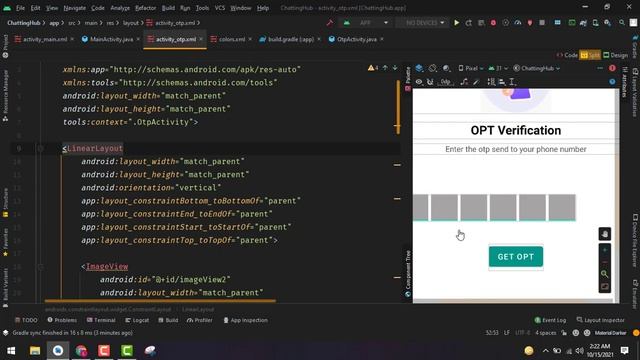Run the app with the green play button
The image size is (640, 360).
tap(456, 23)
